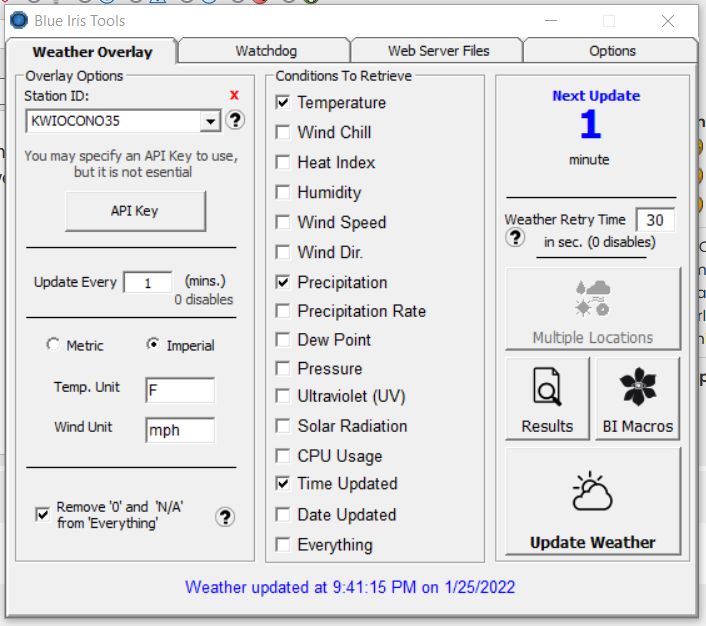The width and height of the screenshot is (706, 626).
Task: Enable the Date Updated checkbox
Action: (282, 514)
